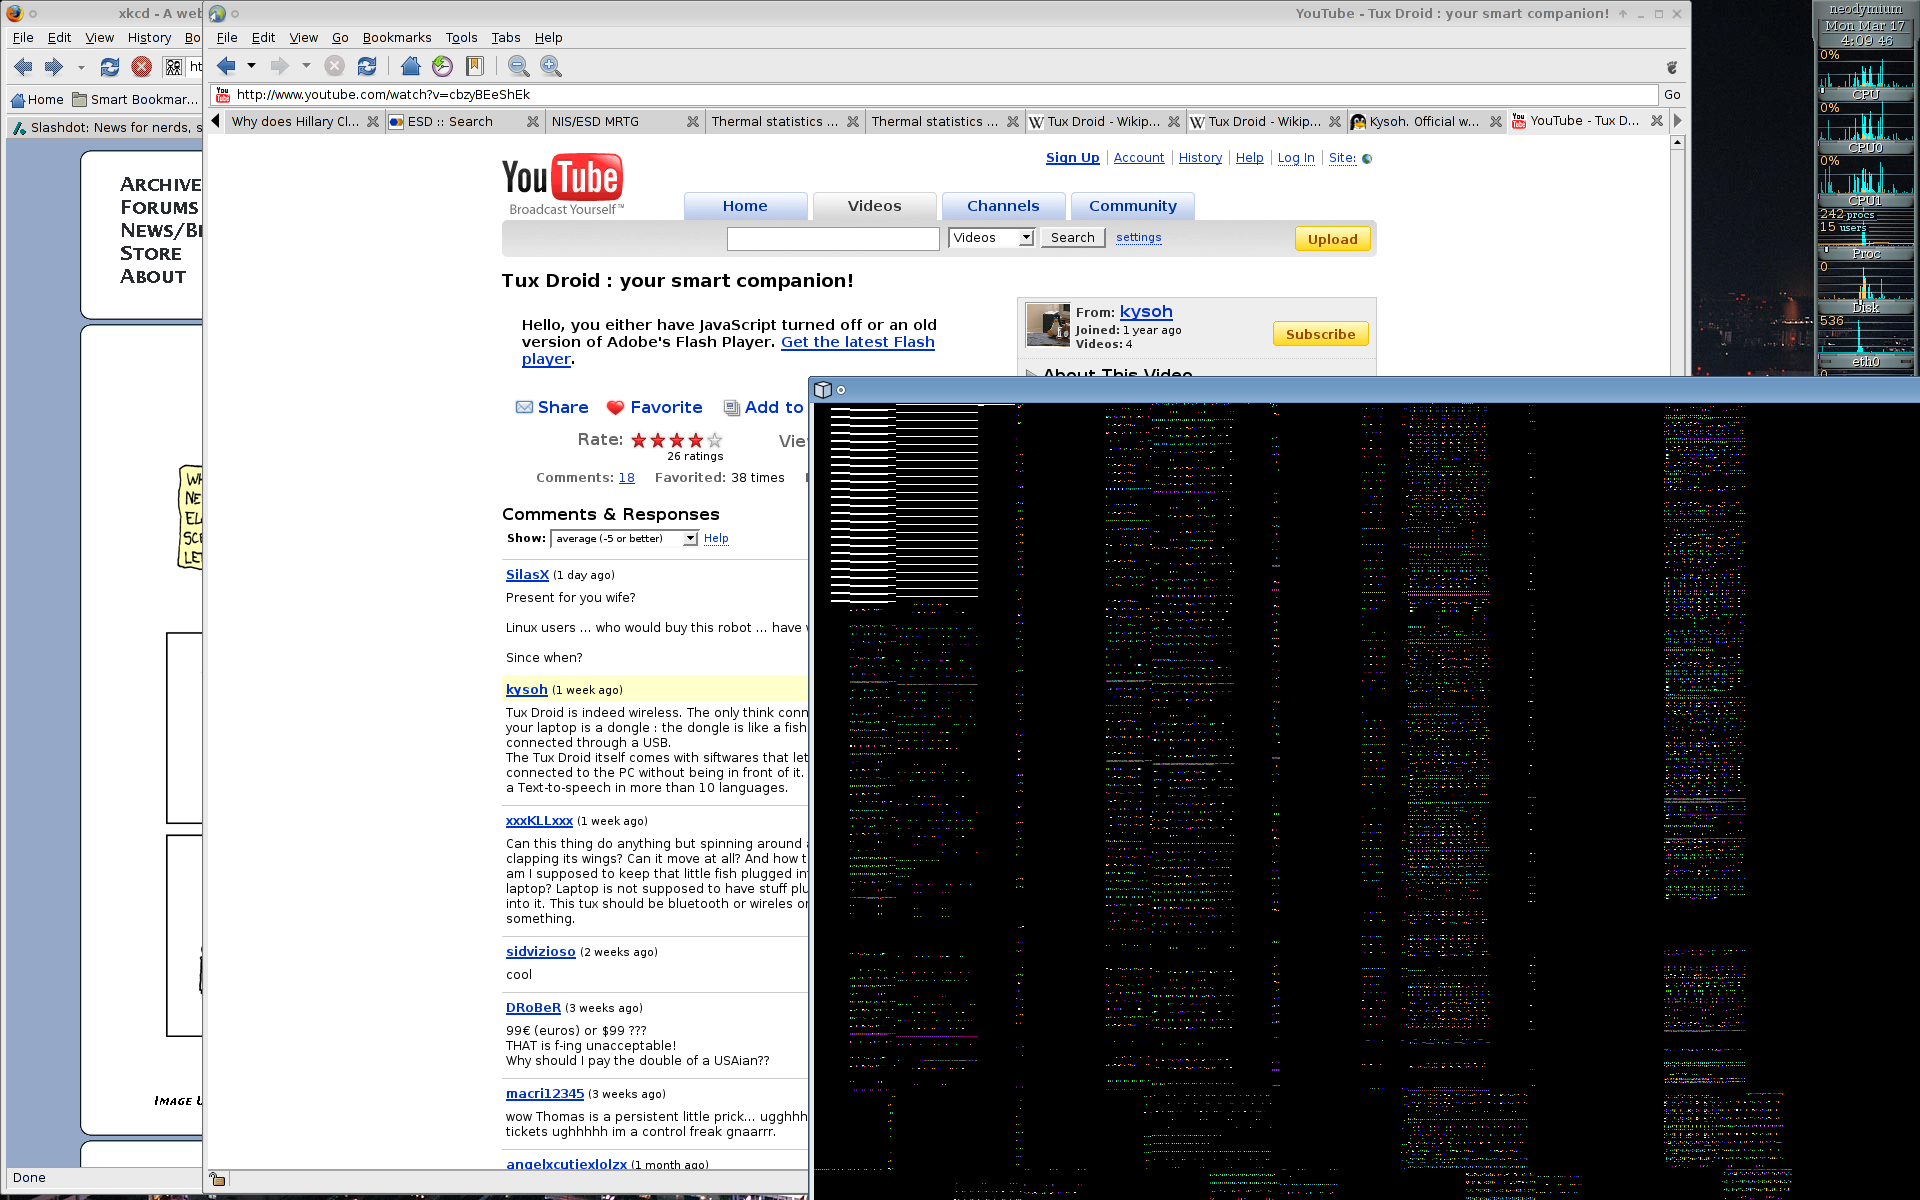The image size is (1920, 1200).
Task: Open the Tabs menu
Action: coord(506,37)
